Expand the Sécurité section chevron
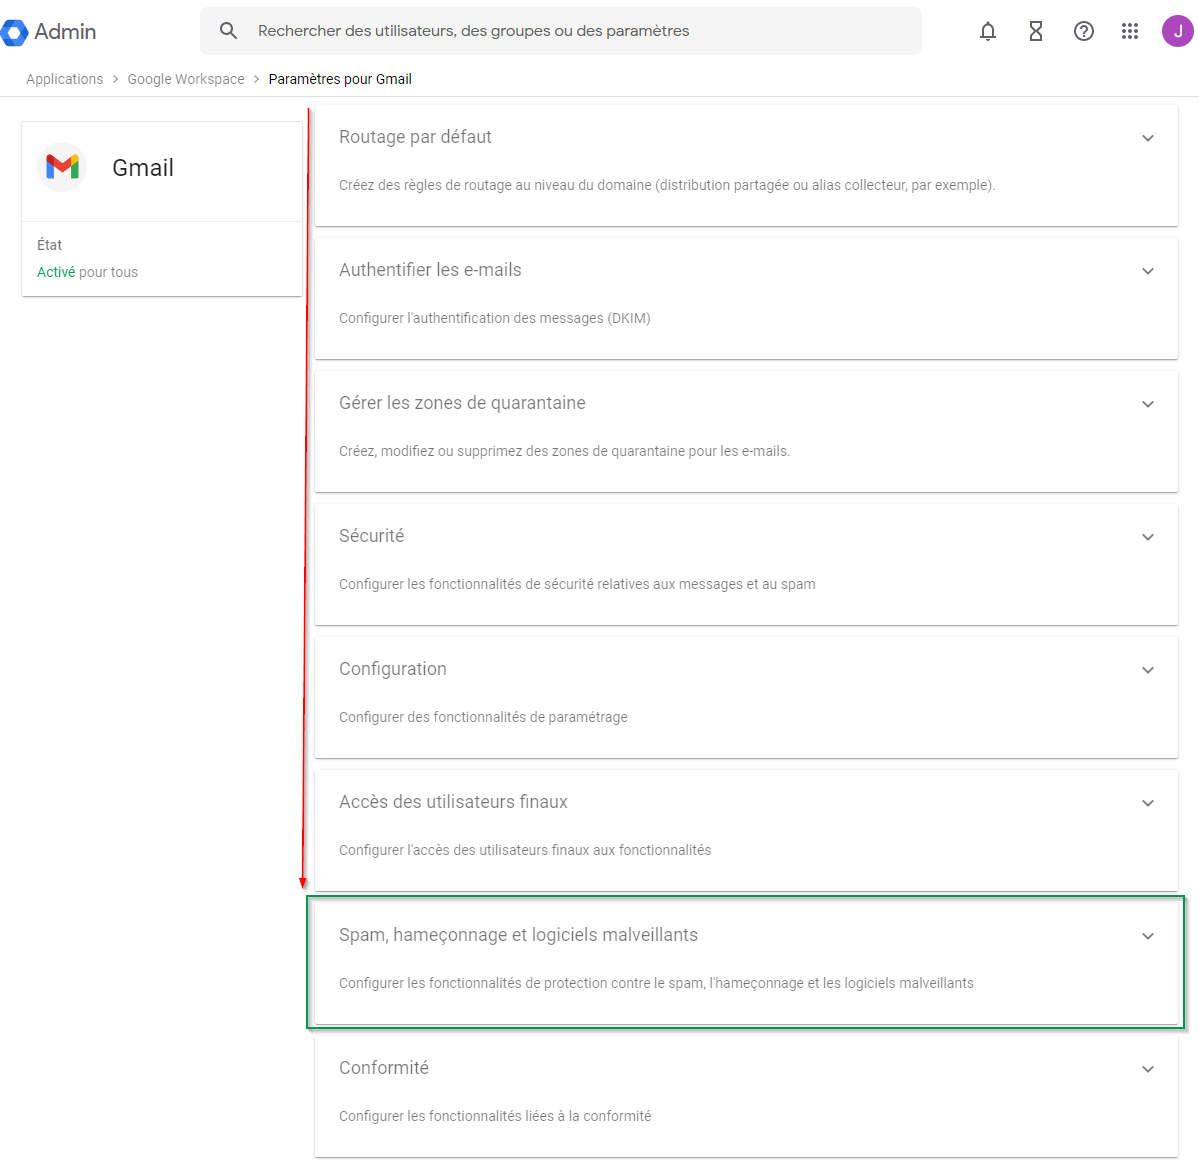Viewport: 1199px width, 1160px height. (x=1148, y=537)
